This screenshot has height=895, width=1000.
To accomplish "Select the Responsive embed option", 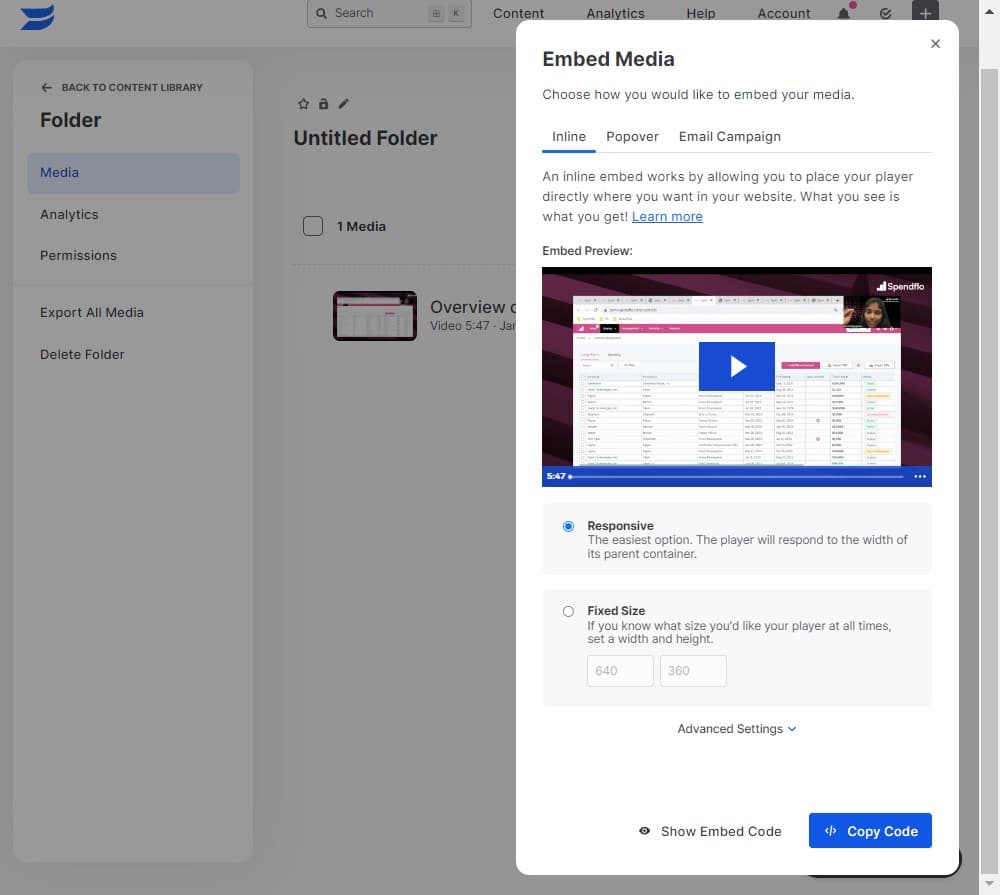I will click(x=568, y=526).
